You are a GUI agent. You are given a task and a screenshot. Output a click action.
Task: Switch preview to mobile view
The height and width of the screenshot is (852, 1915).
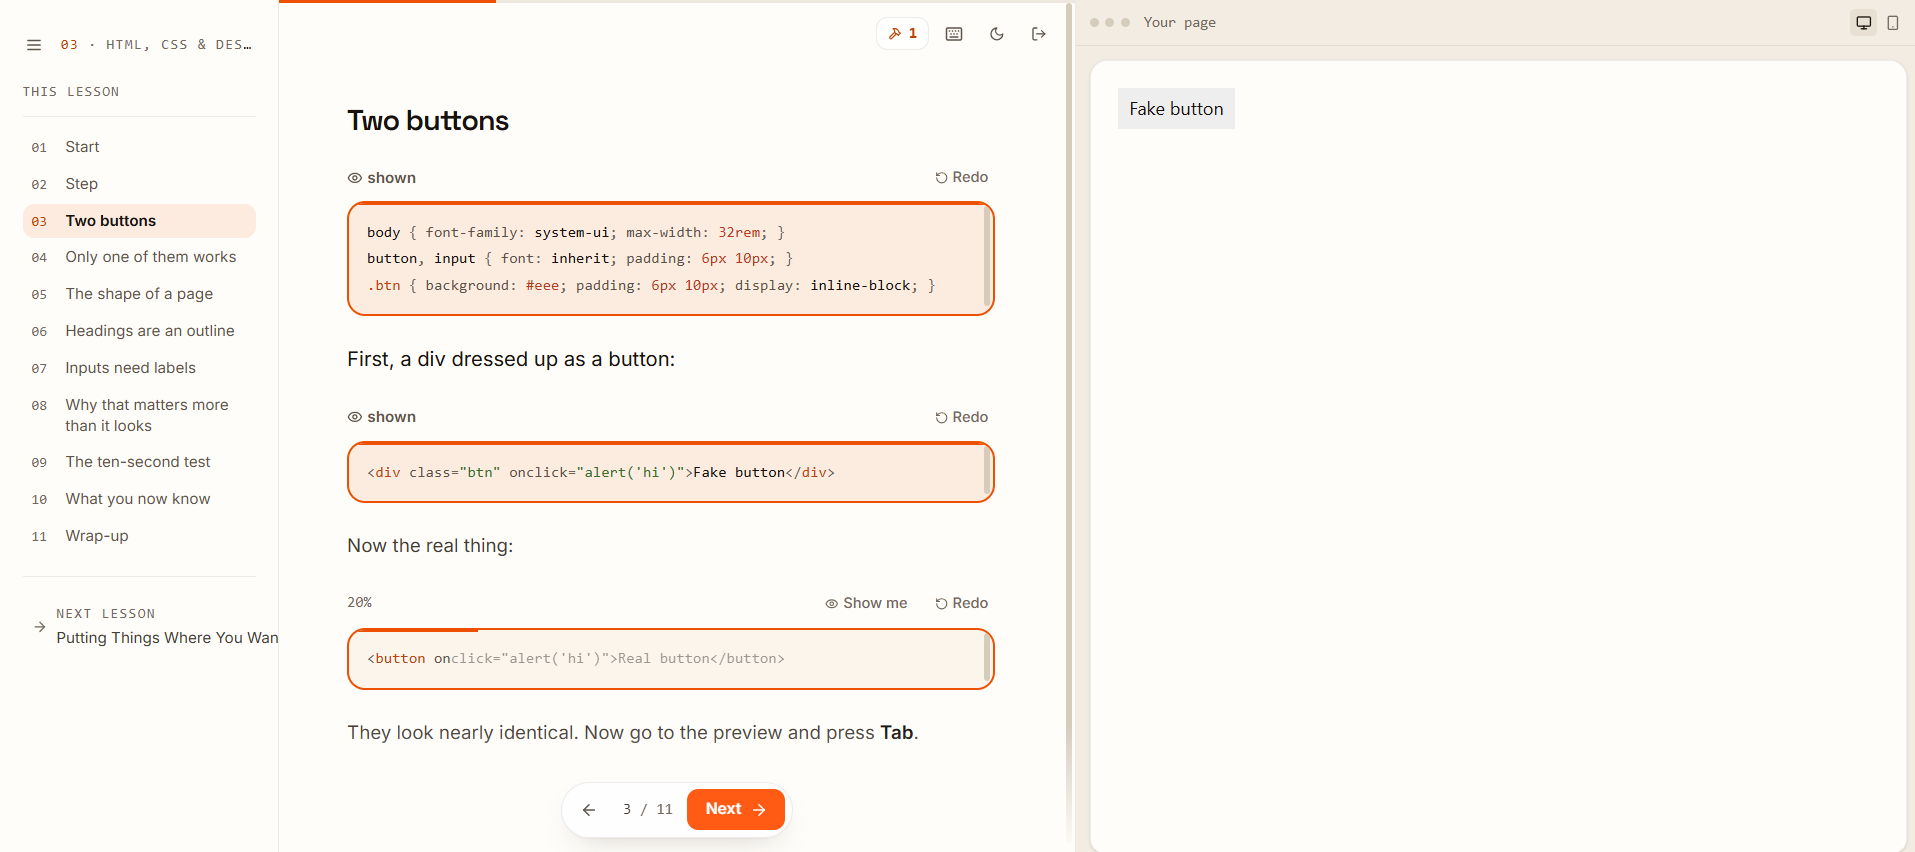click(x=1893, y=23)
